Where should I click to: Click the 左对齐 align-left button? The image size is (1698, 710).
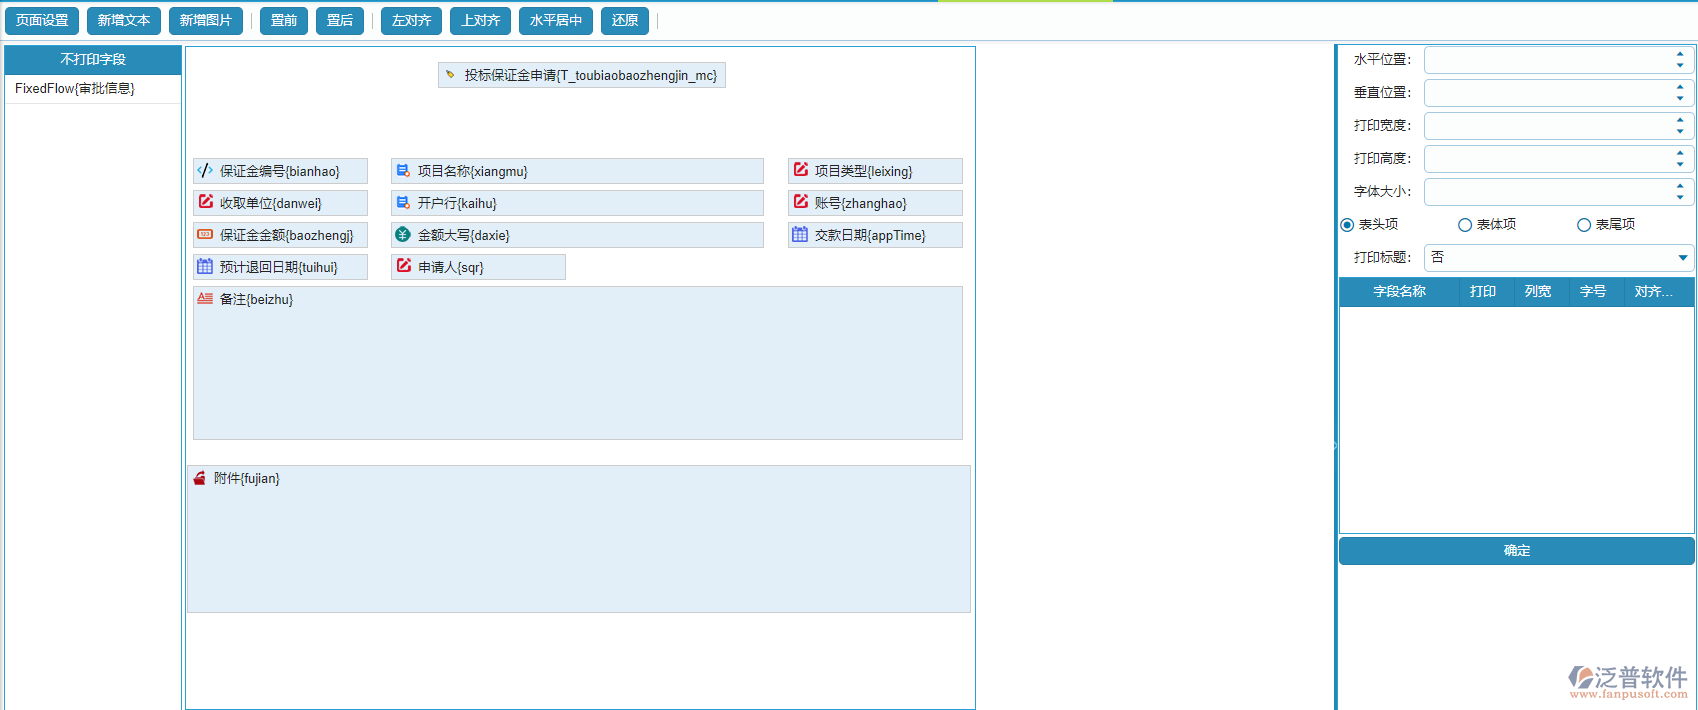point(412,20)
